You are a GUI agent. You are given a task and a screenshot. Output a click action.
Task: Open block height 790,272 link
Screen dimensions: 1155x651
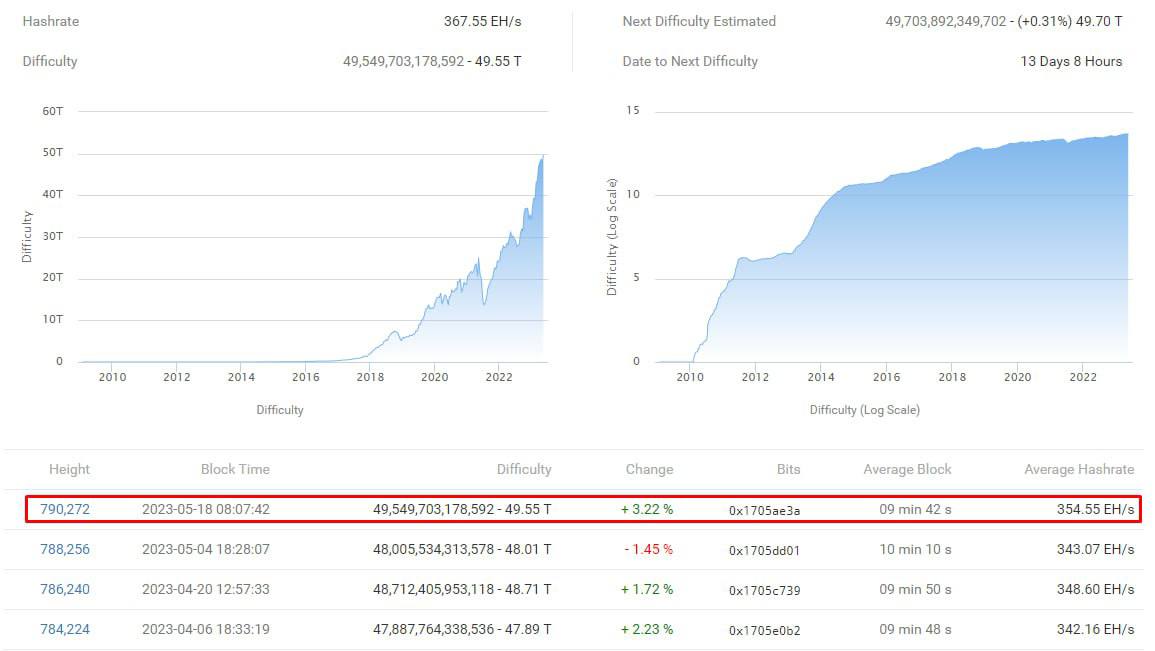pos(65,509)
